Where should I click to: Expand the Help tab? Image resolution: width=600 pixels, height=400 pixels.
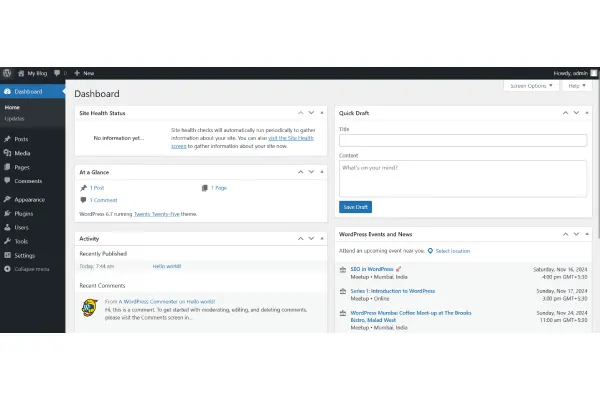pyautogui.click(x=575, y=86)
